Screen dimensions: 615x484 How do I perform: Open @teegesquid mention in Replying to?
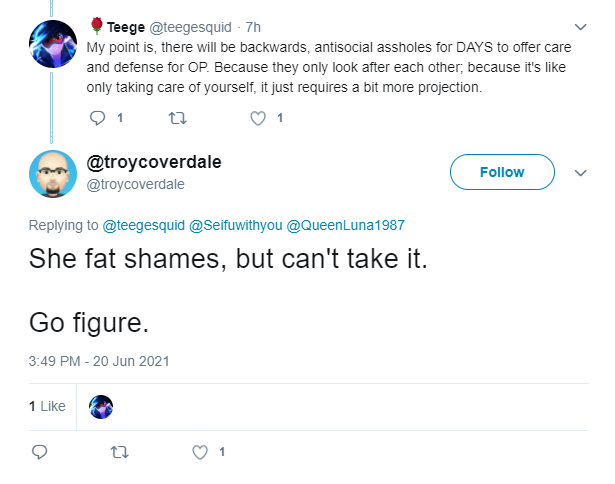click(144, 226)
